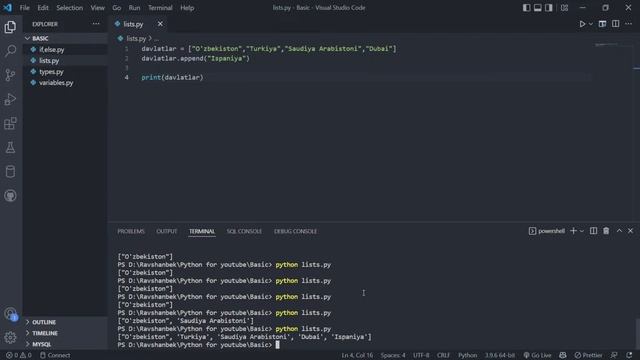Screen dimensions: 640x360
Task: Open variables.py in the explorer
Action: point(56,82)
